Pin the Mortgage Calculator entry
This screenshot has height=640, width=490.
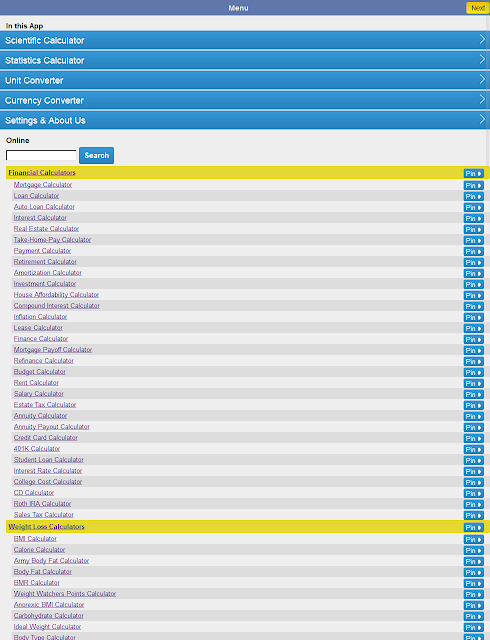(x=474, y=185)
